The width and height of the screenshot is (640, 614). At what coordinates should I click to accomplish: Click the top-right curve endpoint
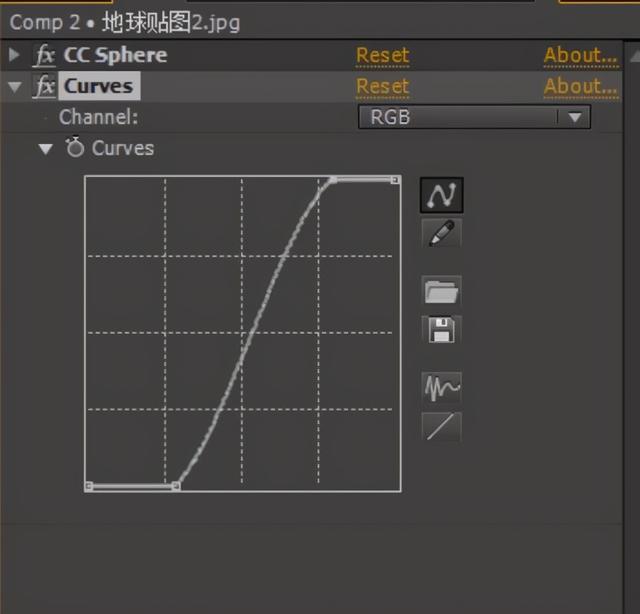(395, 180)
